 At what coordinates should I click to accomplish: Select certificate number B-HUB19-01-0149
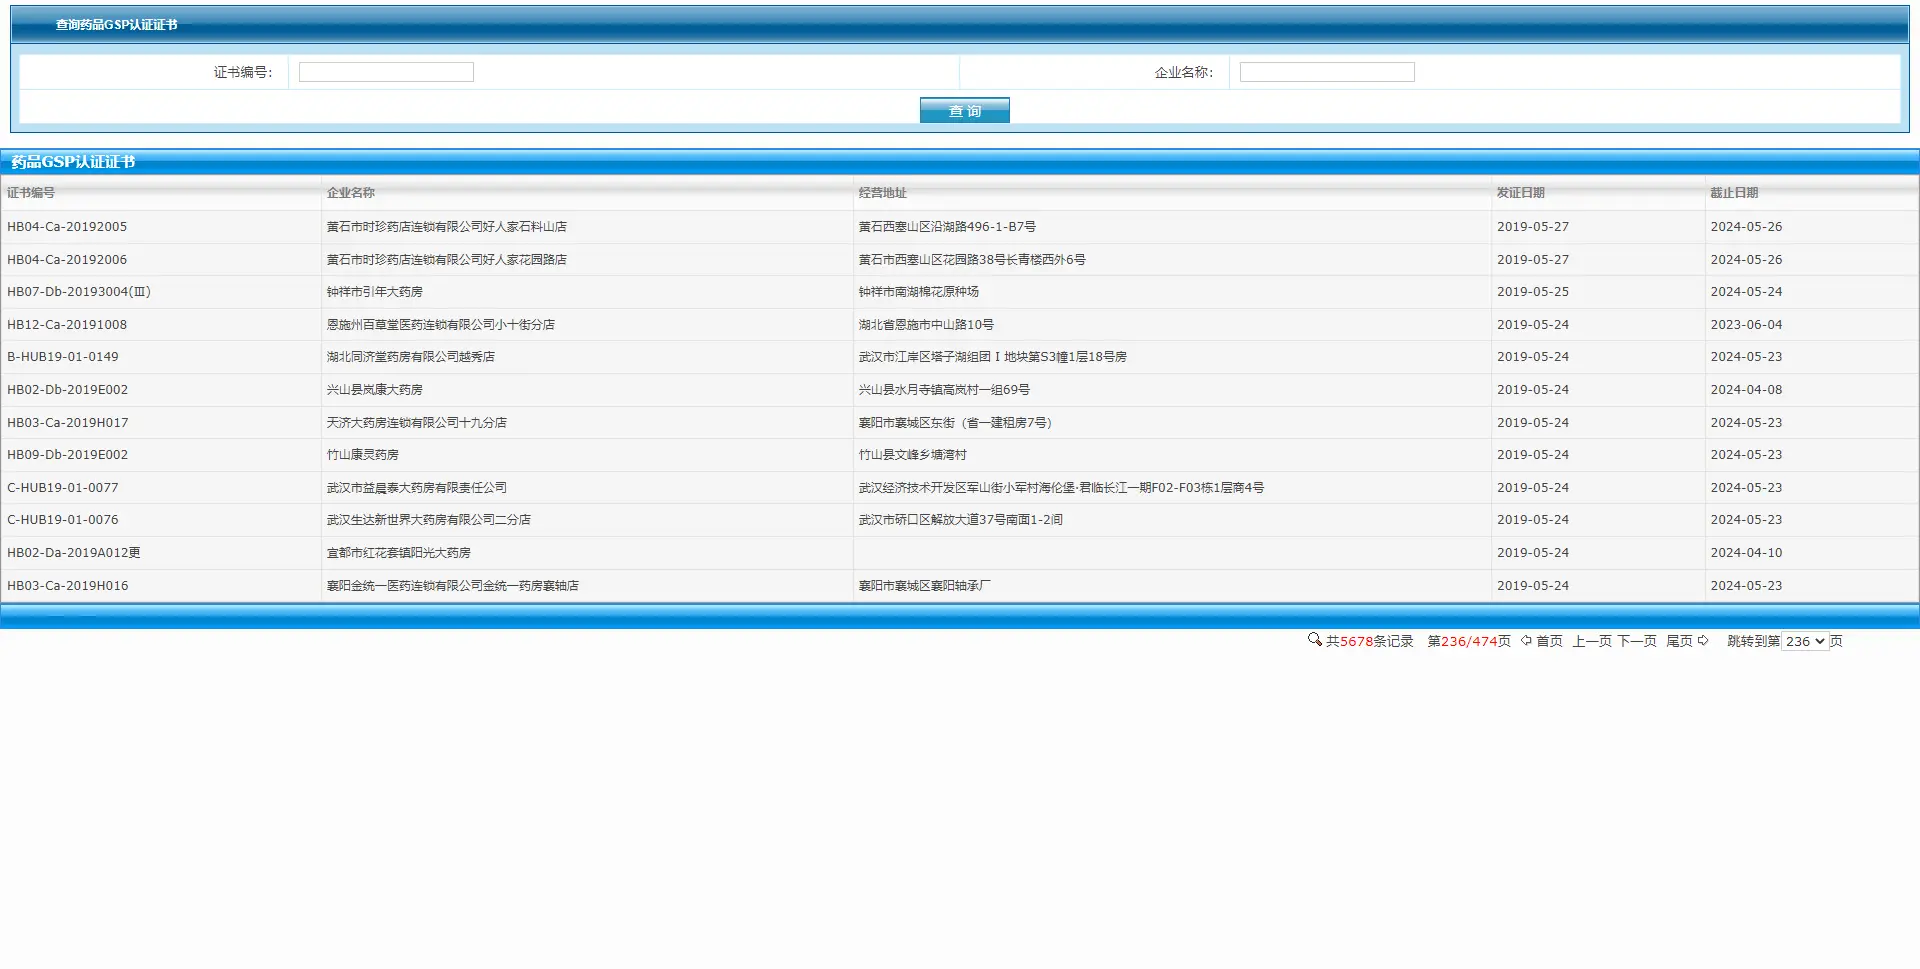click(63, 357)
